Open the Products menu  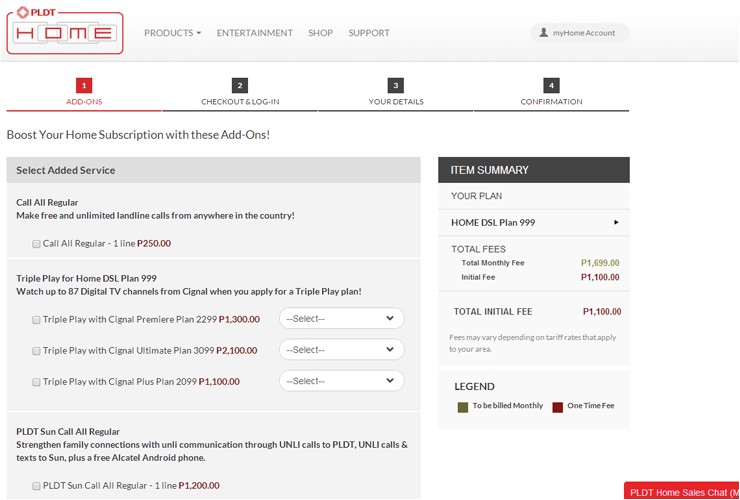click(x=172, y=33)
